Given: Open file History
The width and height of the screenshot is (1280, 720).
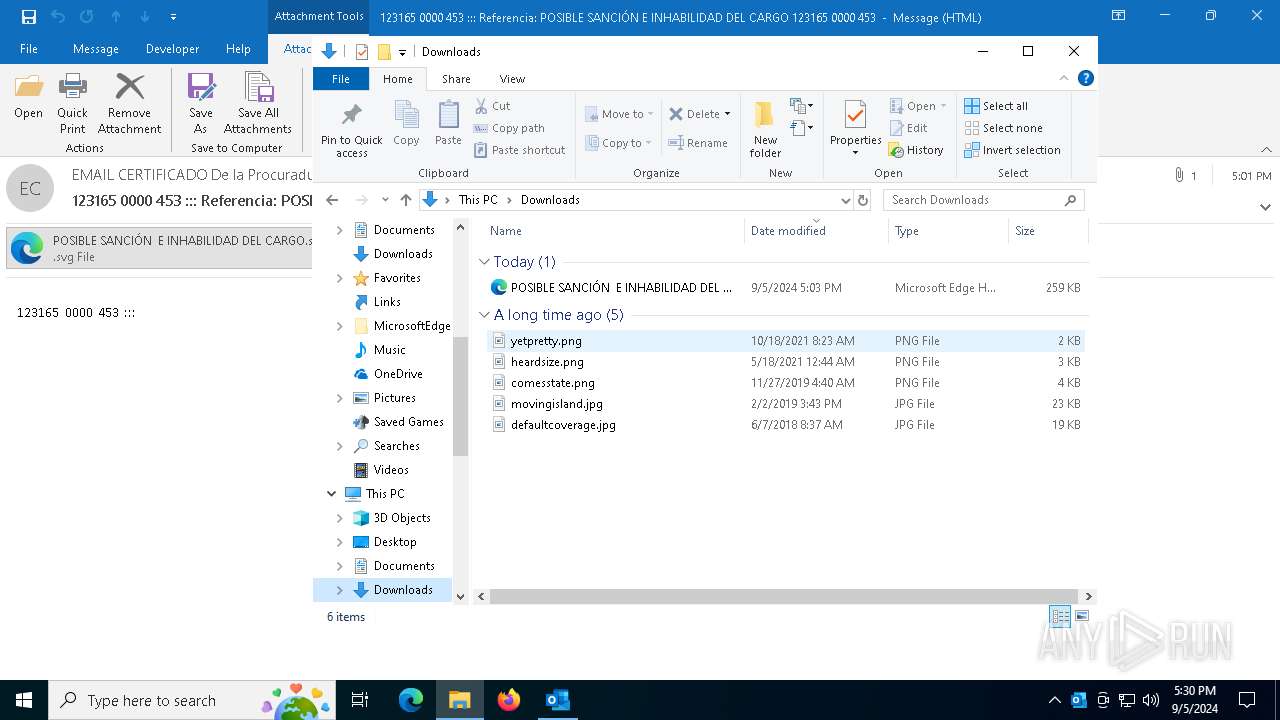Looking at the screenshot, I should coord(916,150).
